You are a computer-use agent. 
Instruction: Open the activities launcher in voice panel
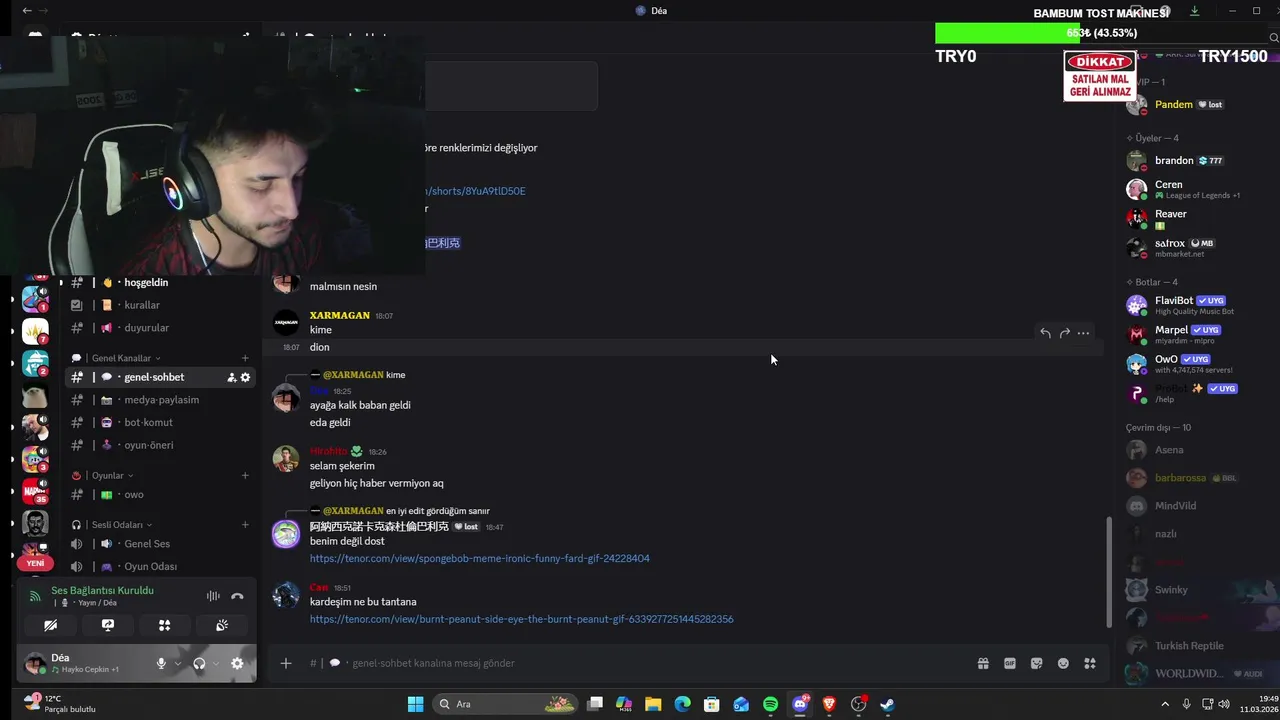(x=165, y=625)
